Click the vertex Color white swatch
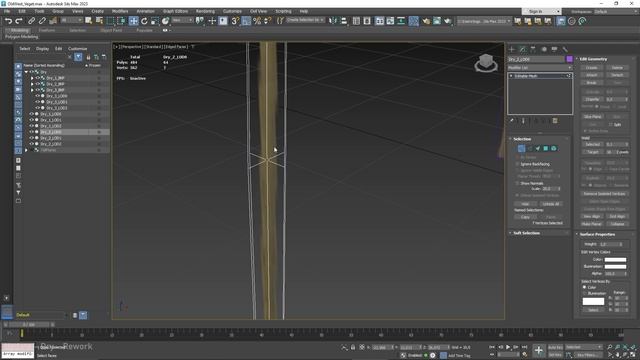 point(615,260)
